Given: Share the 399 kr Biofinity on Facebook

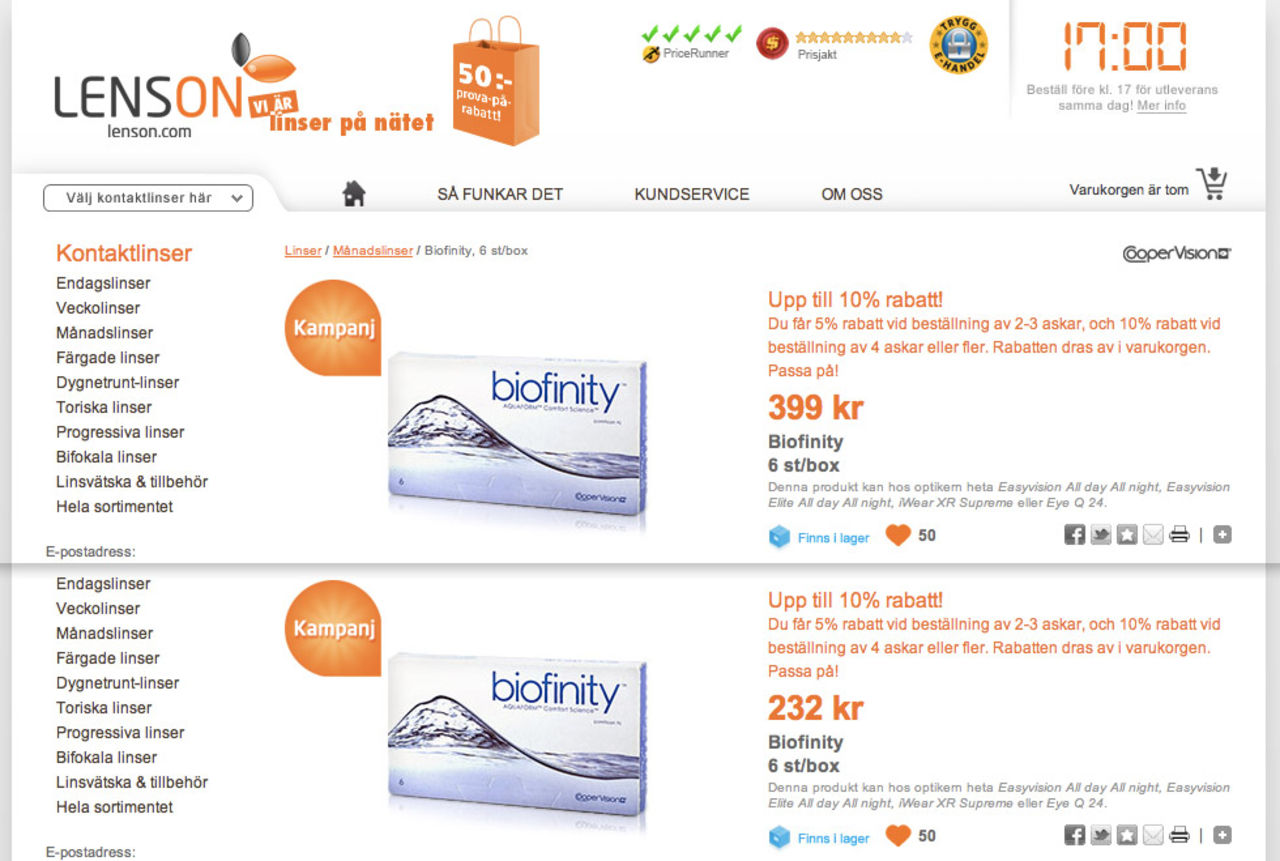Looking at the screenshot, I should (1075, 535).
